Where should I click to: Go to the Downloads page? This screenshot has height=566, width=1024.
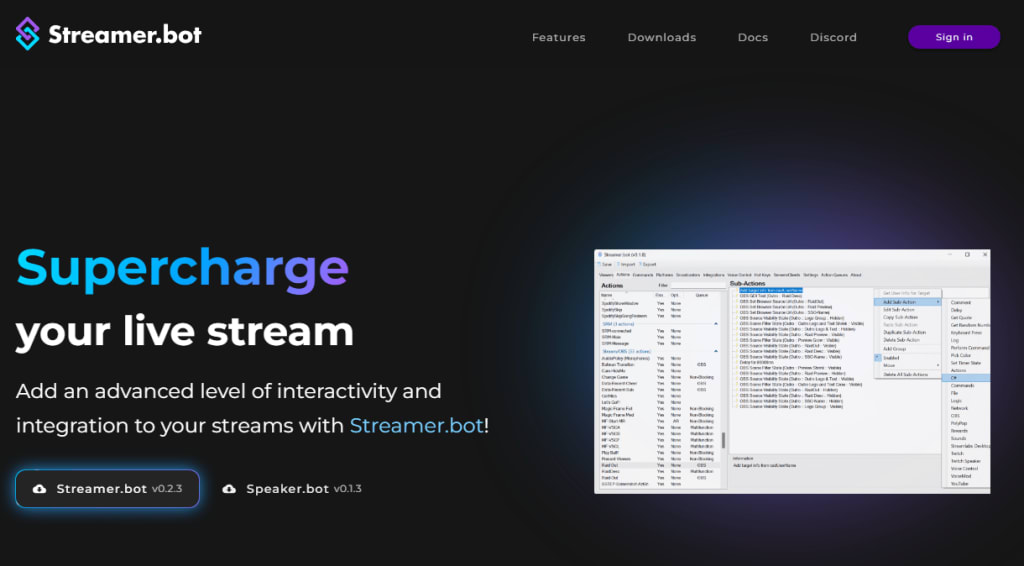click(x=662, y=37)
